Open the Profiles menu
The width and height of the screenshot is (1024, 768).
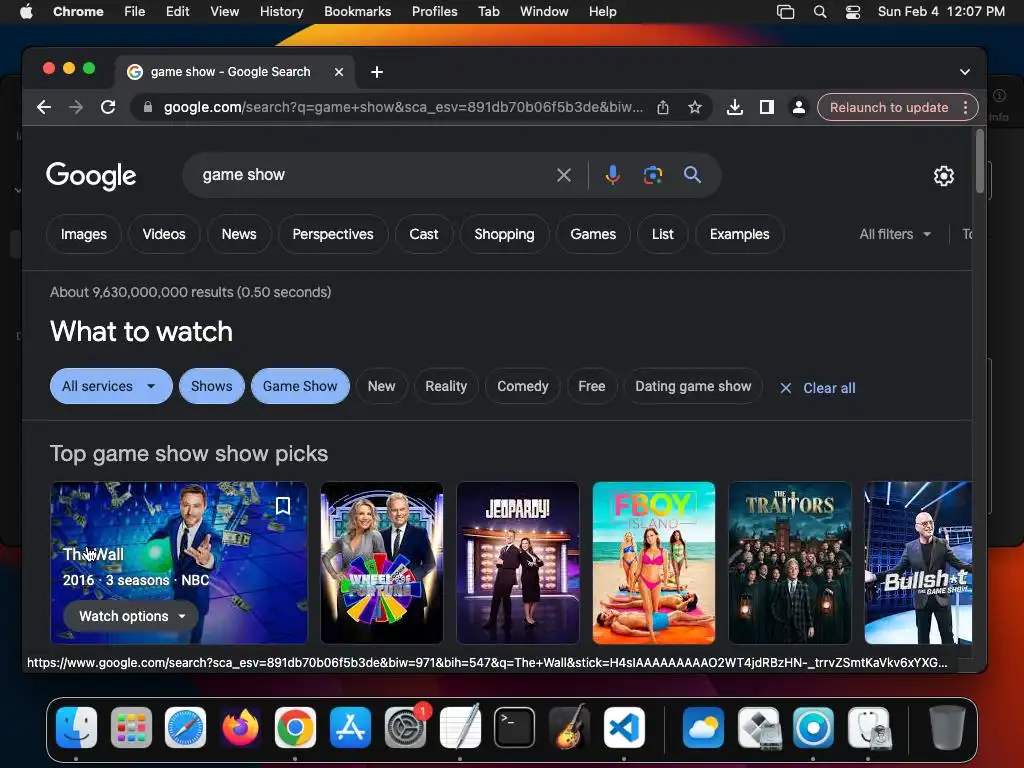[434, 11]
